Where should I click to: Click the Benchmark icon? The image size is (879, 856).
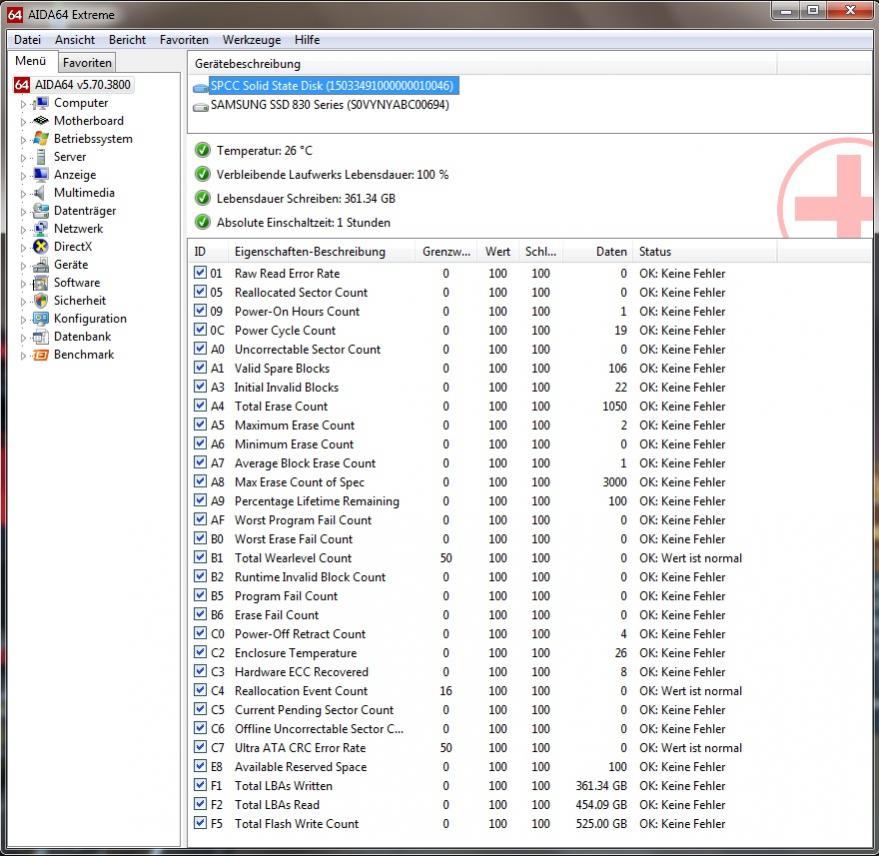(x=41, y=355)
